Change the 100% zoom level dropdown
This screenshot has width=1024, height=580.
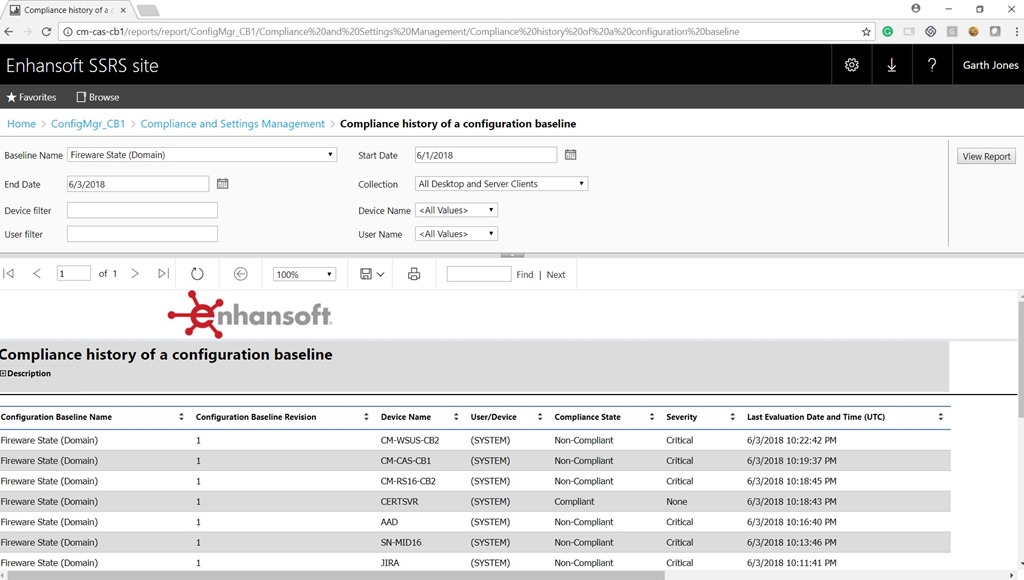(x=304, y=274)
